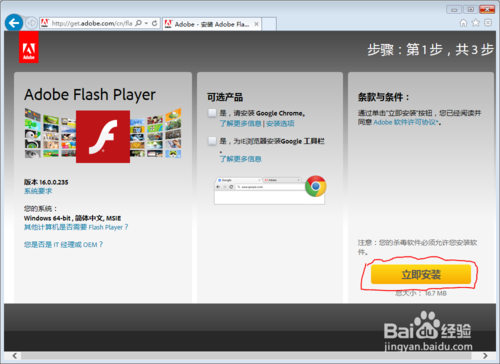500x364 pixels.
Task: Open the 安装选项 link
Action: (280, 123)
